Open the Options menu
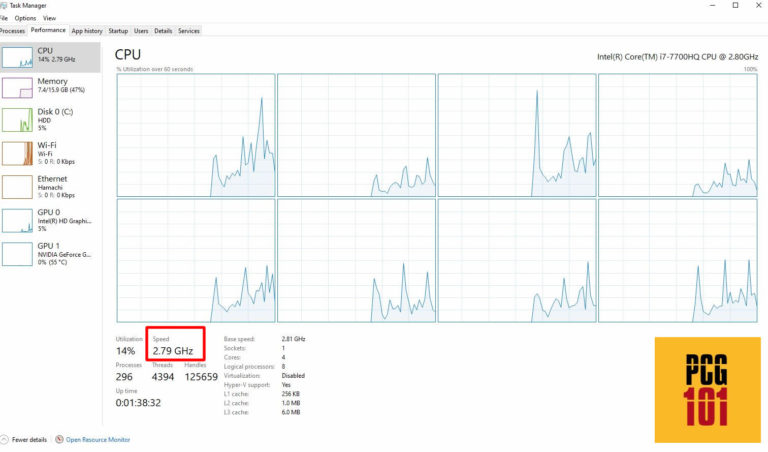This screenshot has height=452, width=768. coord(25,18)
